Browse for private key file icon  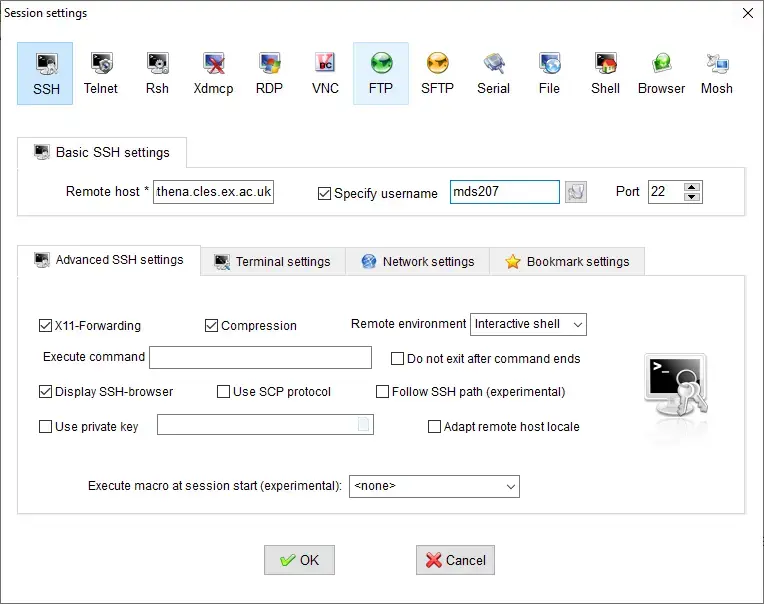[363, 424]
